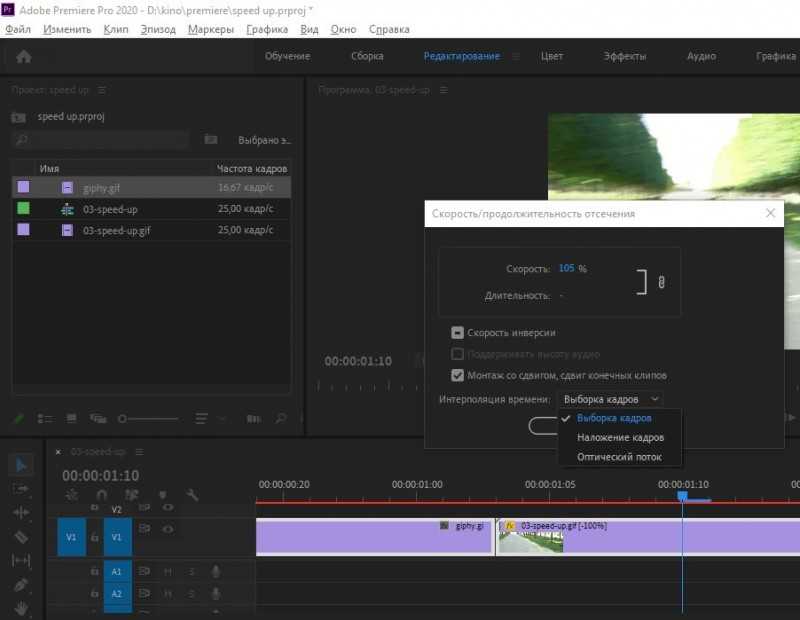Screen dimensions: 800x620
Task: Switch project panel to icon view
Action: point(71,418)
